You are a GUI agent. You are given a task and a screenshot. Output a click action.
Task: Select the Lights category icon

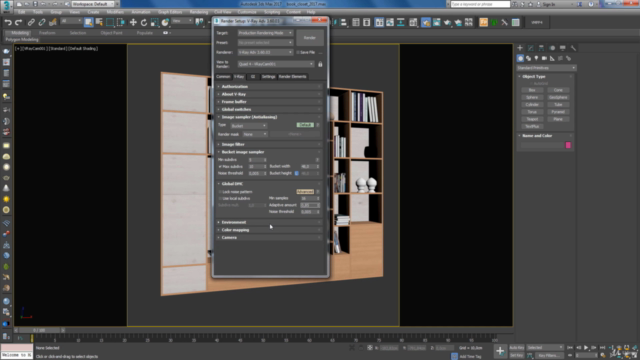tap(536, 58)
